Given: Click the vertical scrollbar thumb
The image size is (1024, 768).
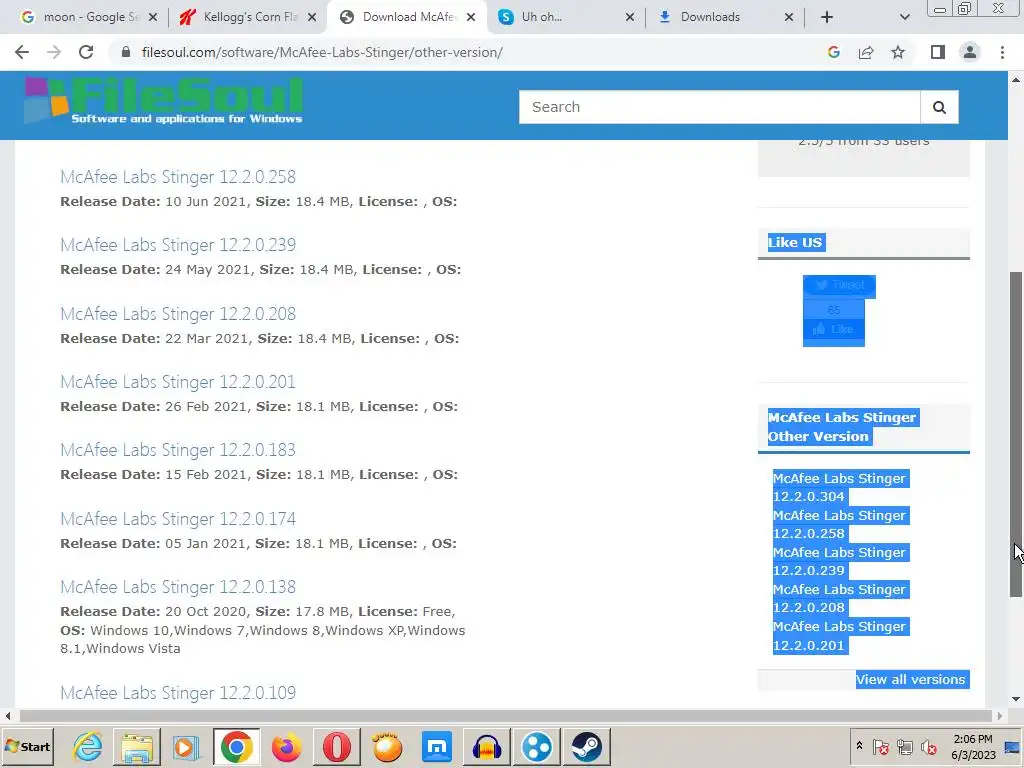Looking at the screenshot, I should 1016,434.
